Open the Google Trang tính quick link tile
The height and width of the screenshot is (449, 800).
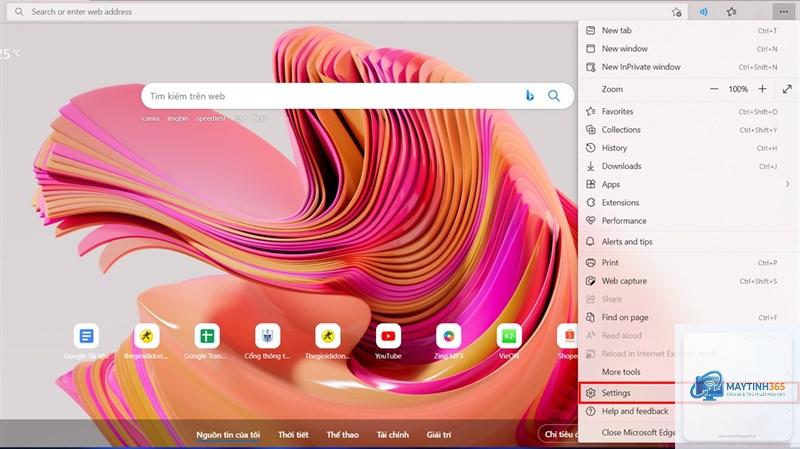(x=207, y=341)
